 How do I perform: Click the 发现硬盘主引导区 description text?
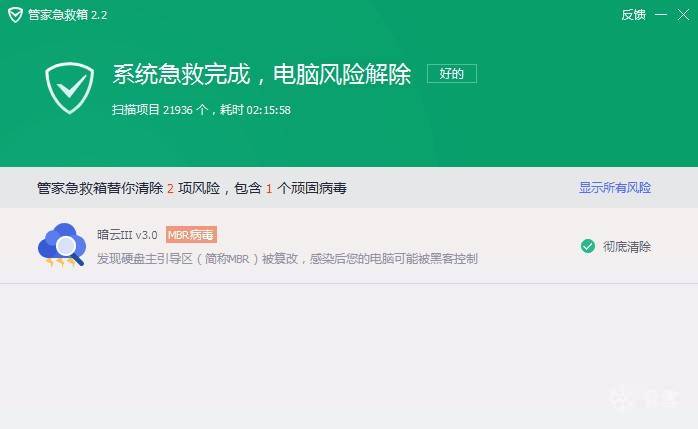click(287, 259)
